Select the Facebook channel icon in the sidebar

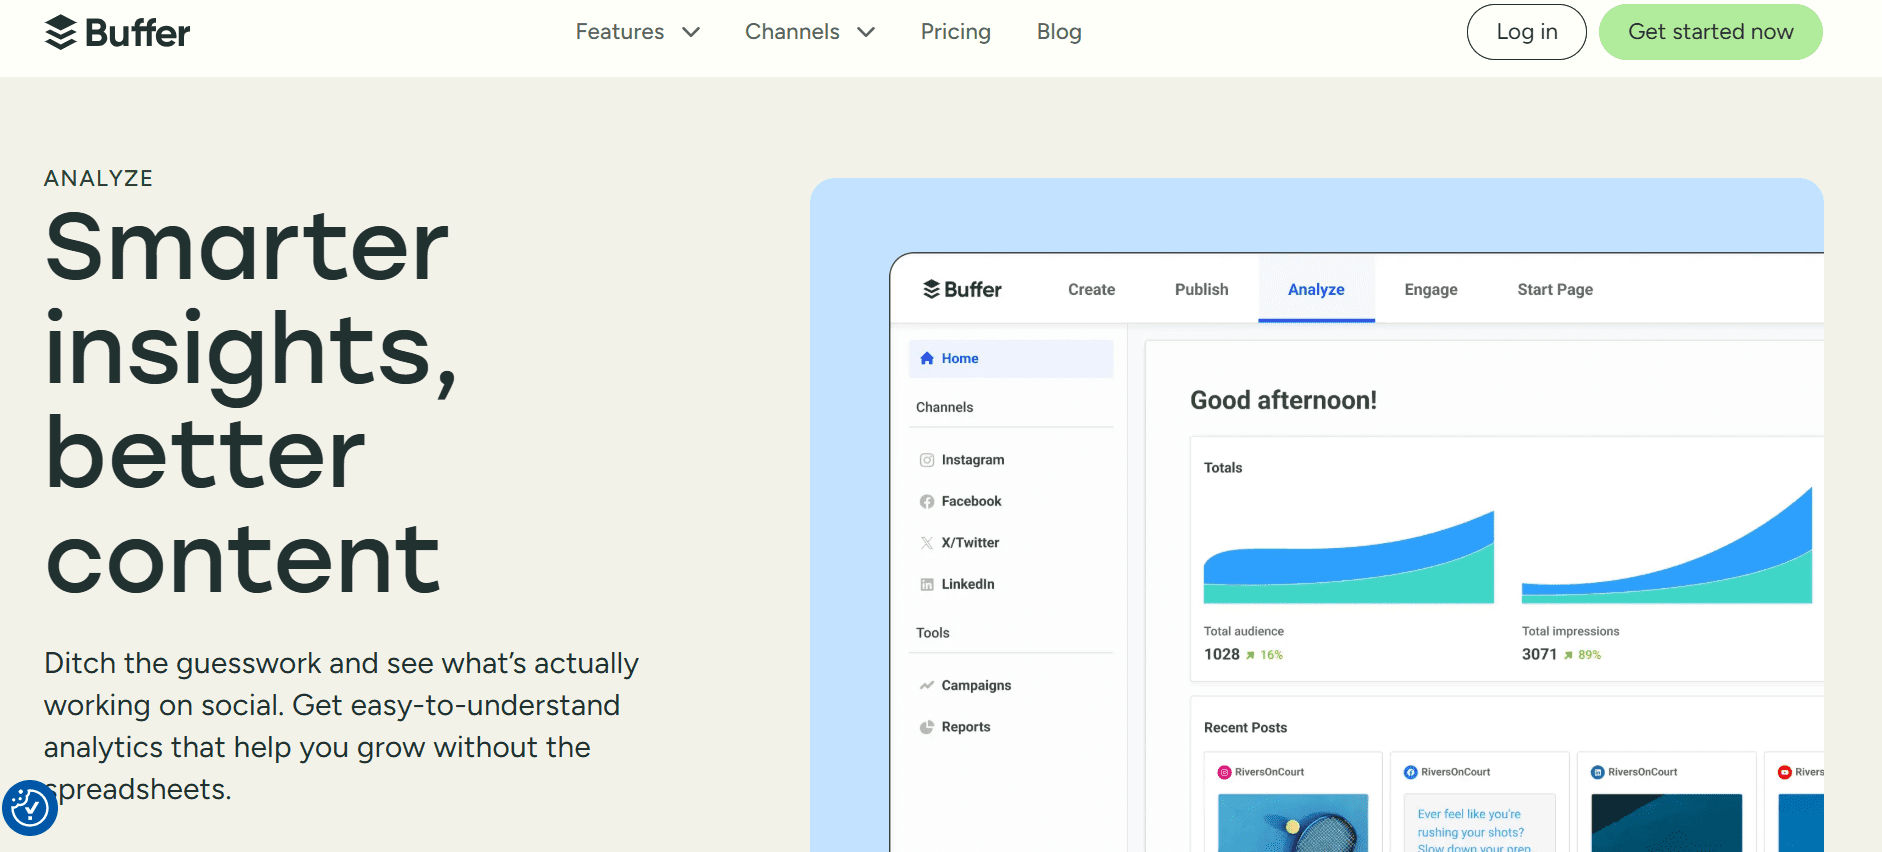(x=928, y=501)
